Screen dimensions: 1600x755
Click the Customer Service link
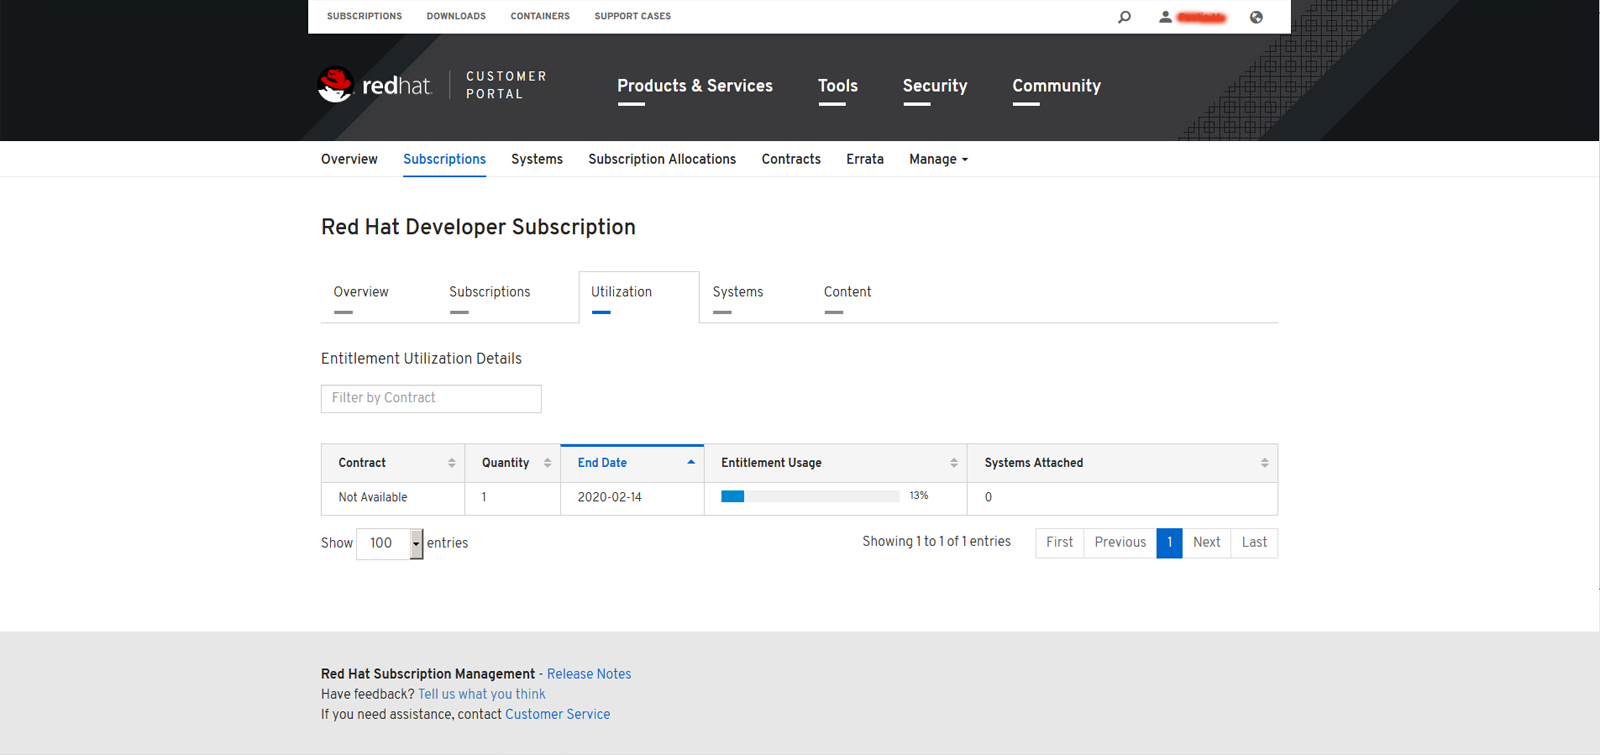[x=557, y=714]
